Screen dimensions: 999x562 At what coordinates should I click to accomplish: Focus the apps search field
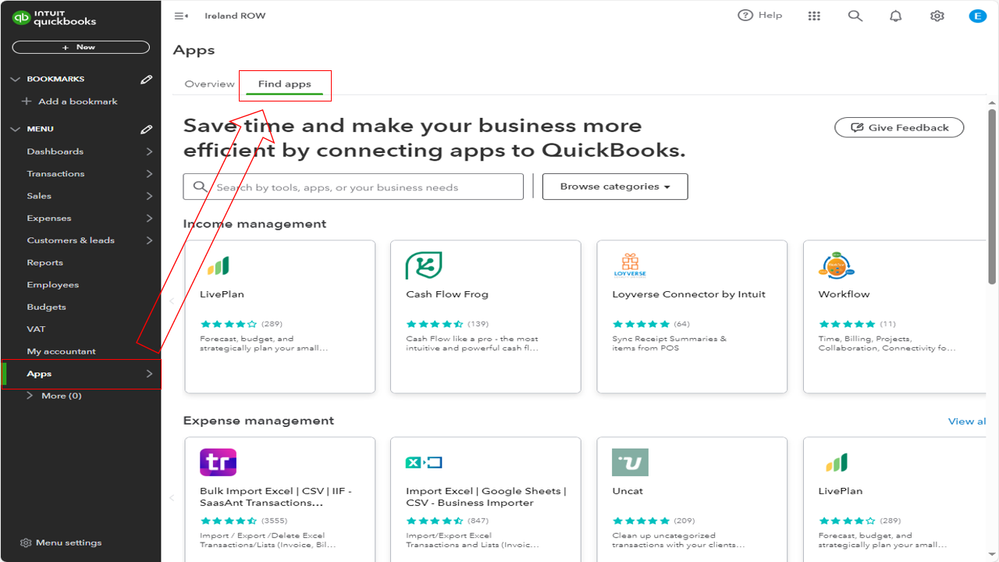click(360, 187)
